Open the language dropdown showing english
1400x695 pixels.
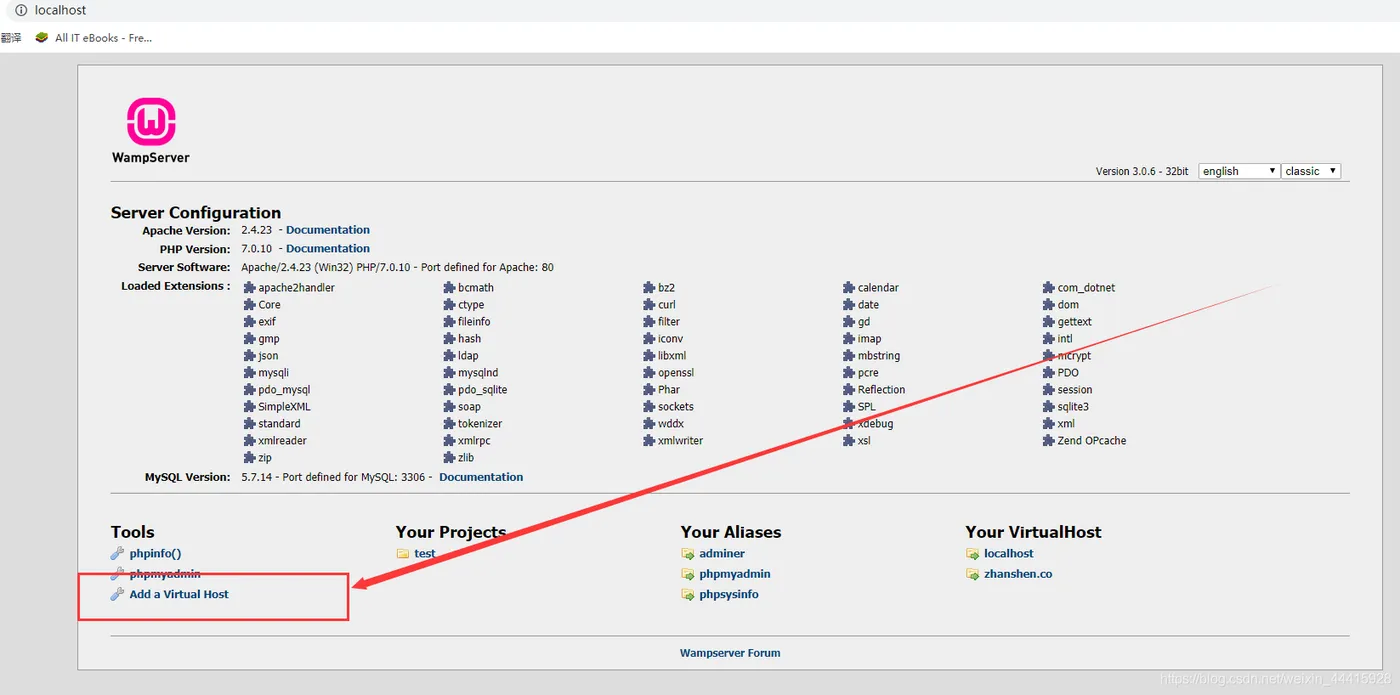coord(1239,171)
